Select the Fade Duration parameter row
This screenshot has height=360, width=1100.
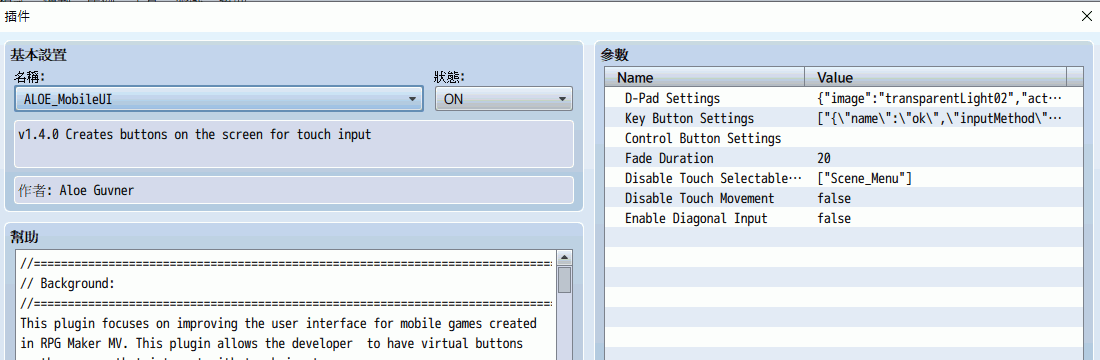(x=845, y=159)
